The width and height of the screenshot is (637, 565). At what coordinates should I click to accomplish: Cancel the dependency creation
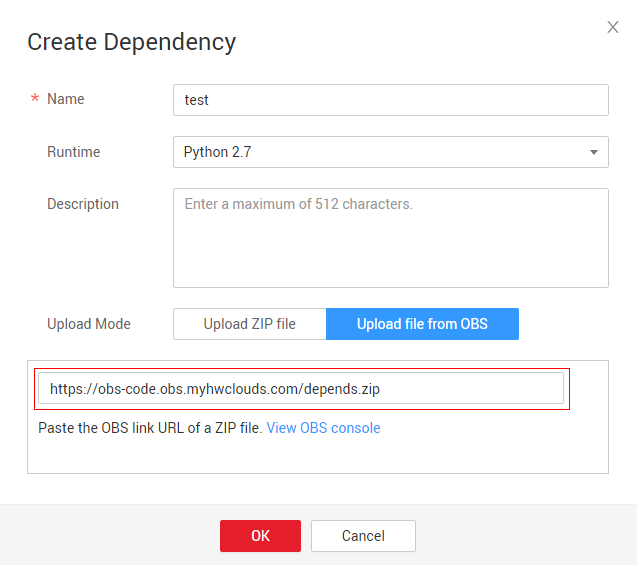[x=363, y=536]
